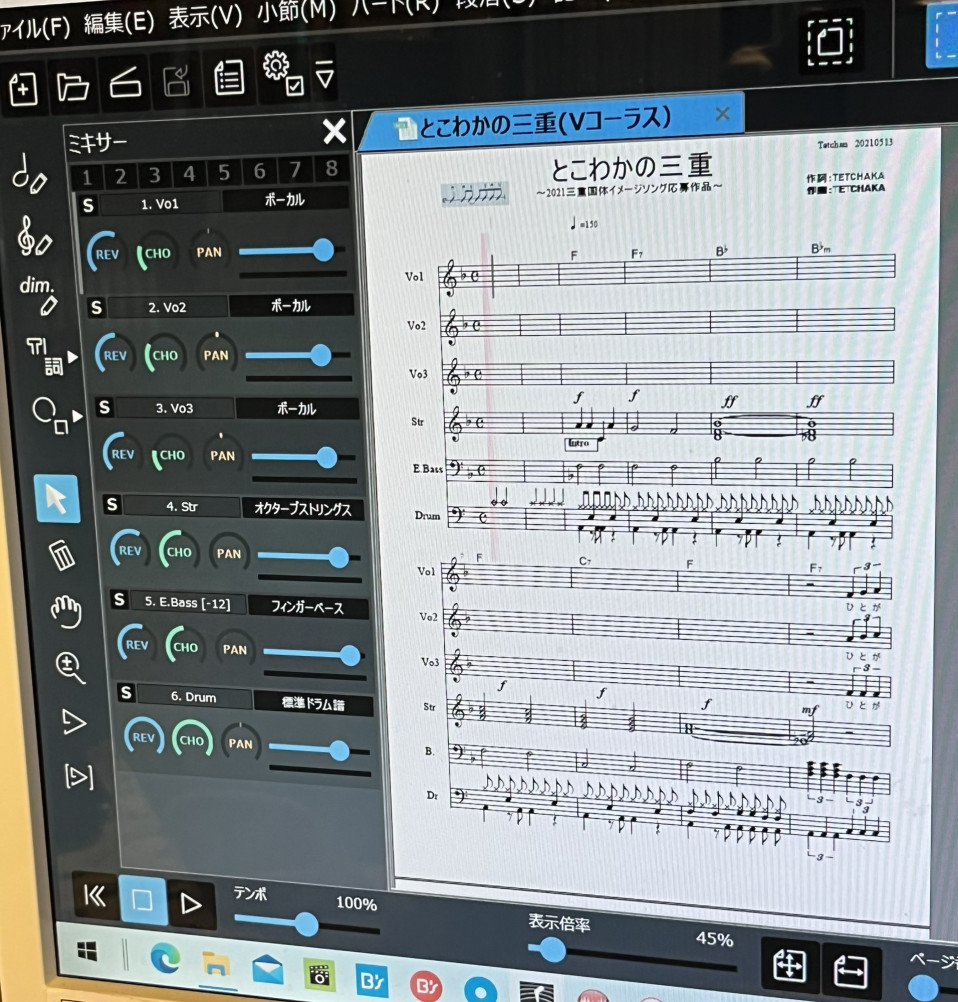Toggle solo for 3. Vo3 track
The image size is (958, 1002).
coord(105,408)
